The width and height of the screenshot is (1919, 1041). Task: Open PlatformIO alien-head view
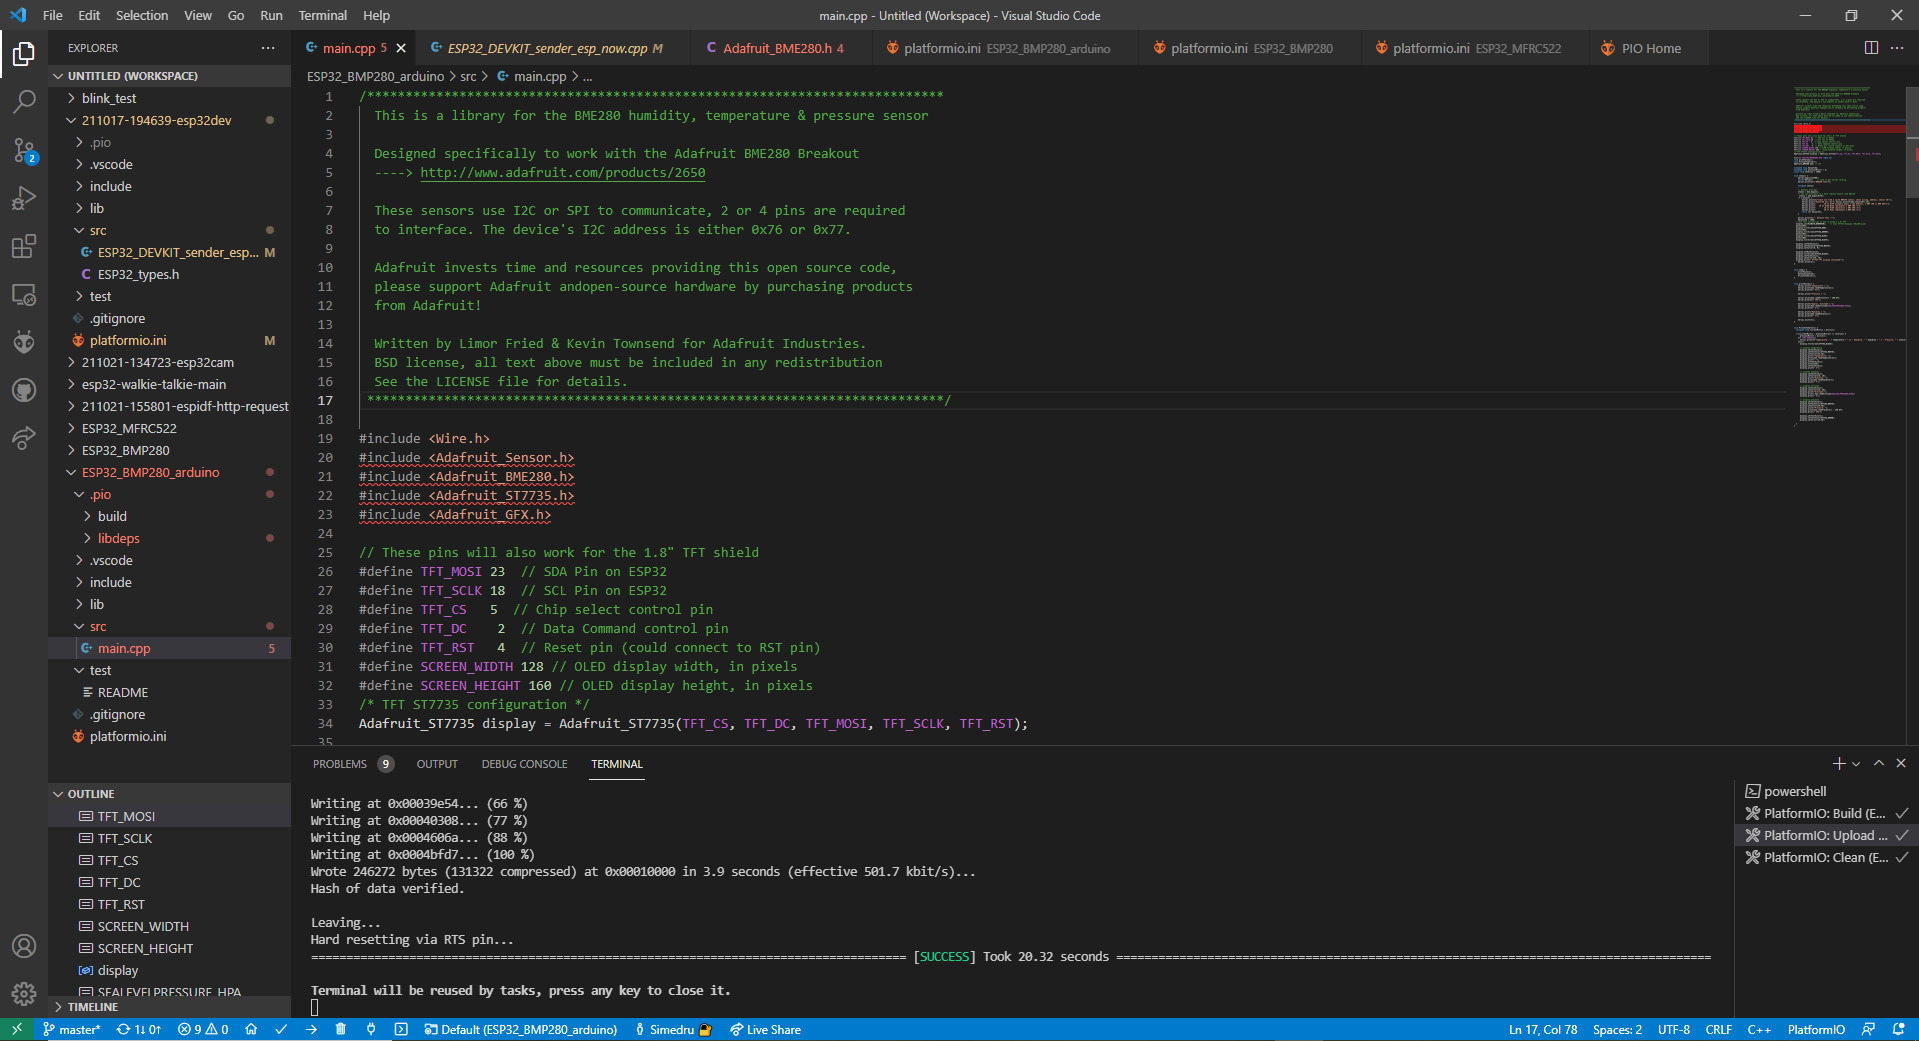24,342
